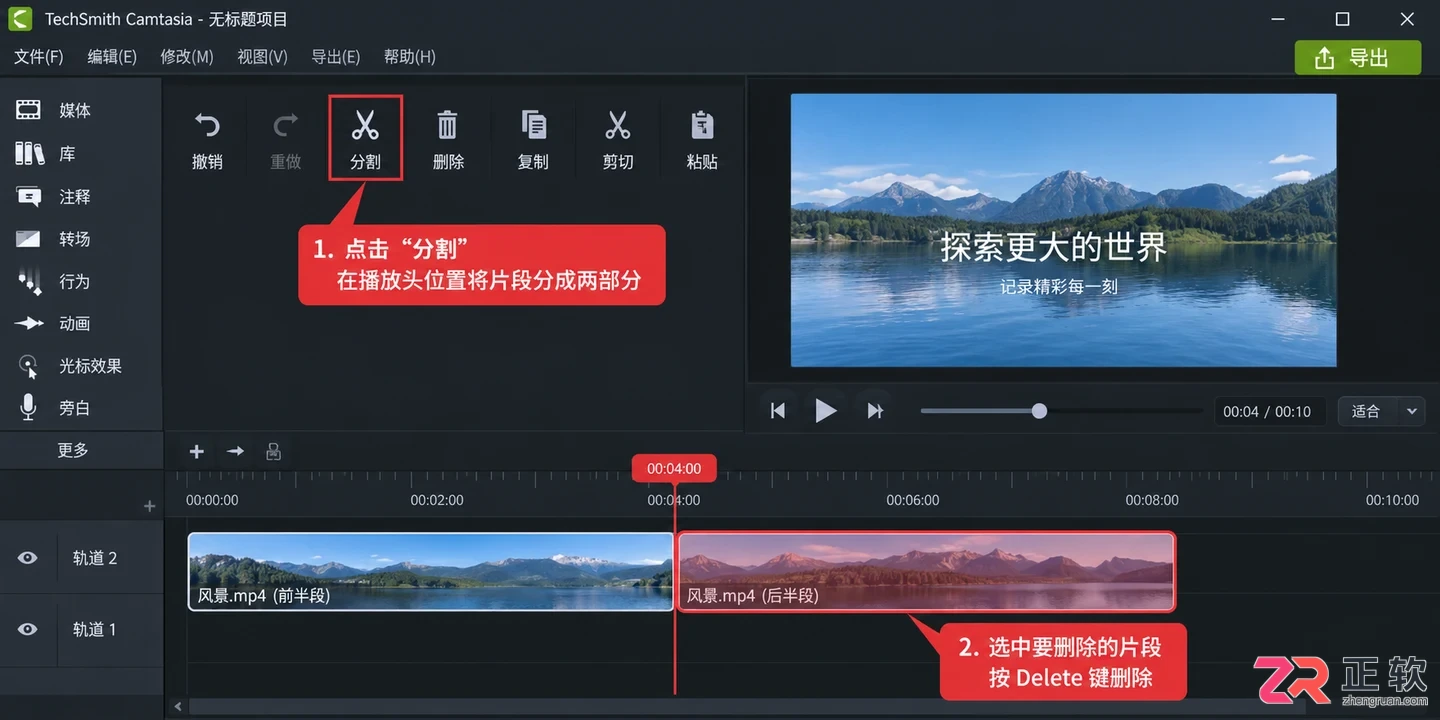The image size is (1440, 720).
Task: Select the 风景.mp4 (后半段) clip
Action: tap(926, 571)
